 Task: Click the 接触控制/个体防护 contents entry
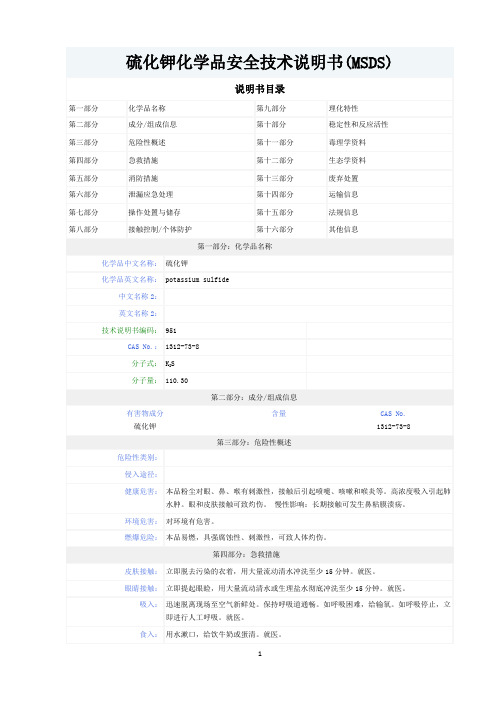[x=160, y=229]
